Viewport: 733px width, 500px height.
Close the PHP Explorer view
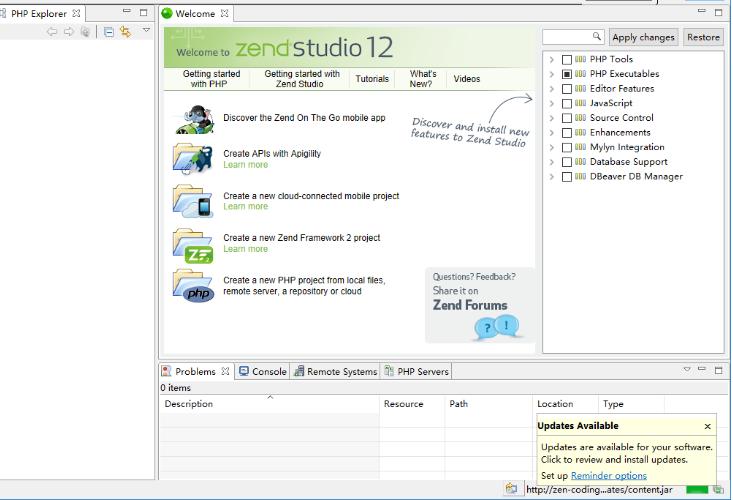[x=76, y=14]
